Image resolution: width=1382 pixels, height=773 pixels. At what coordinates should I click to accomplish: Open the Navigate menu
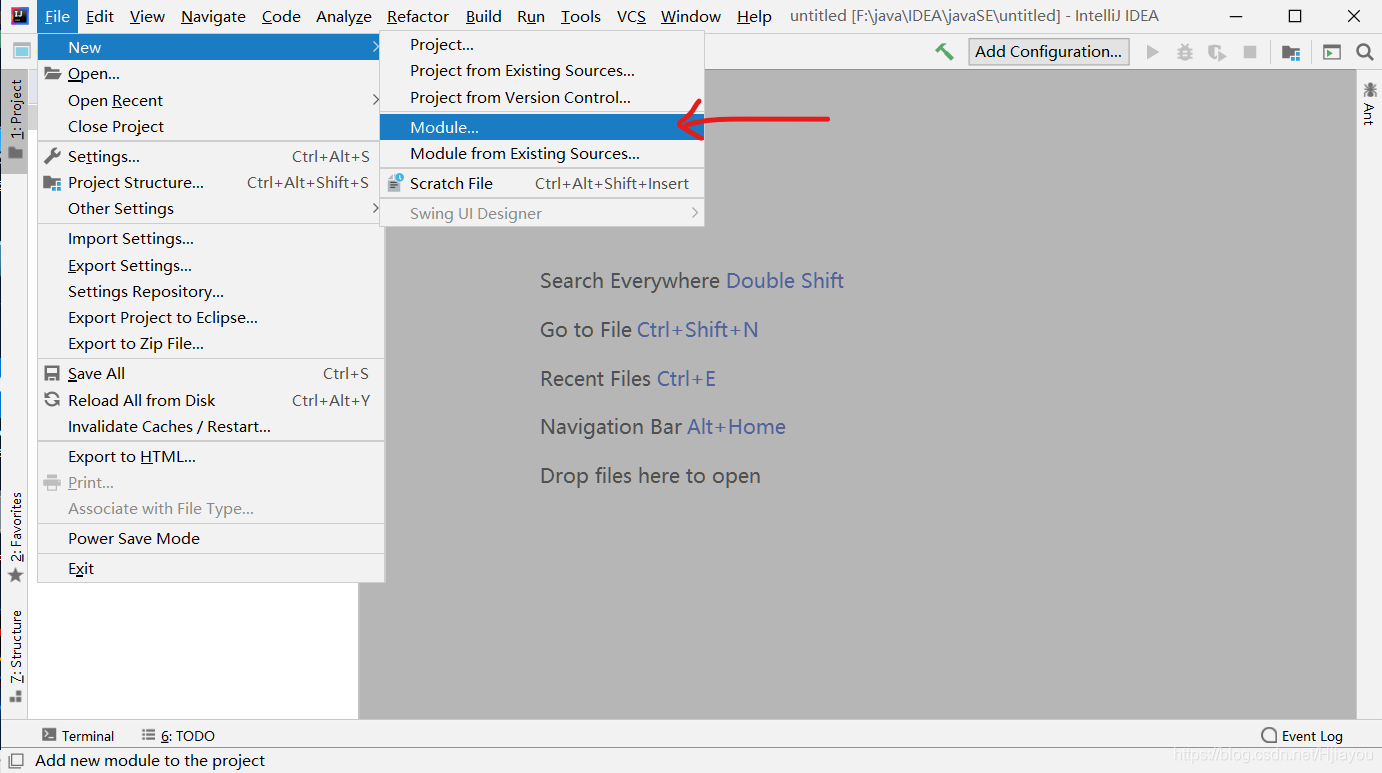(213, 16)
